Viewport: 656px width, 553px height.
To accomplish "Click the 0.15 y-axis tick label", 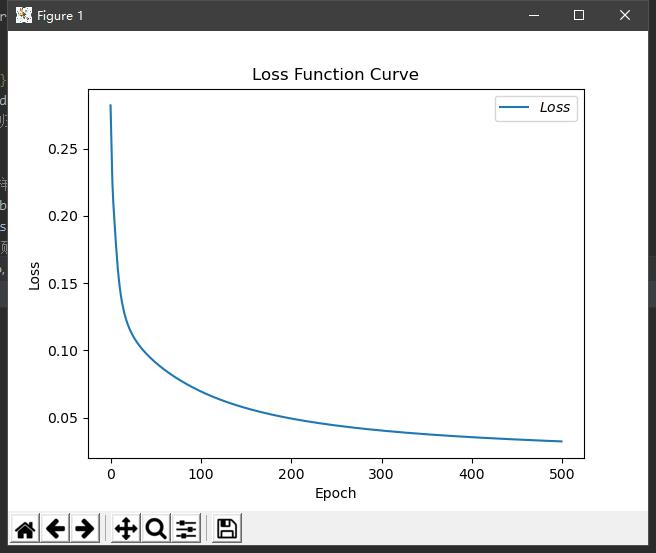I will click(63, 284).
